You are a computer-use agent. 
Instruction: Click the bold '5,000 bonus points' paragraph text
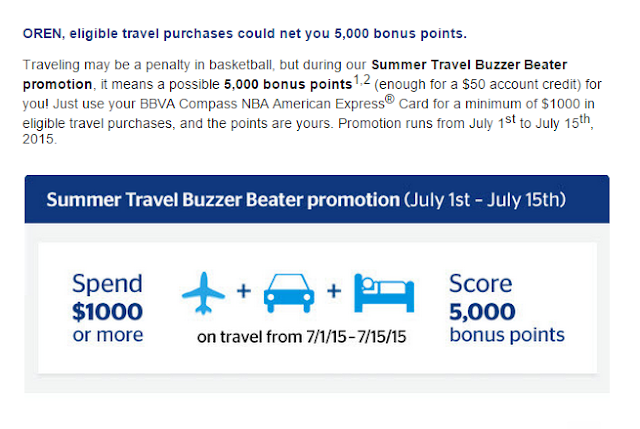point(288,84)
